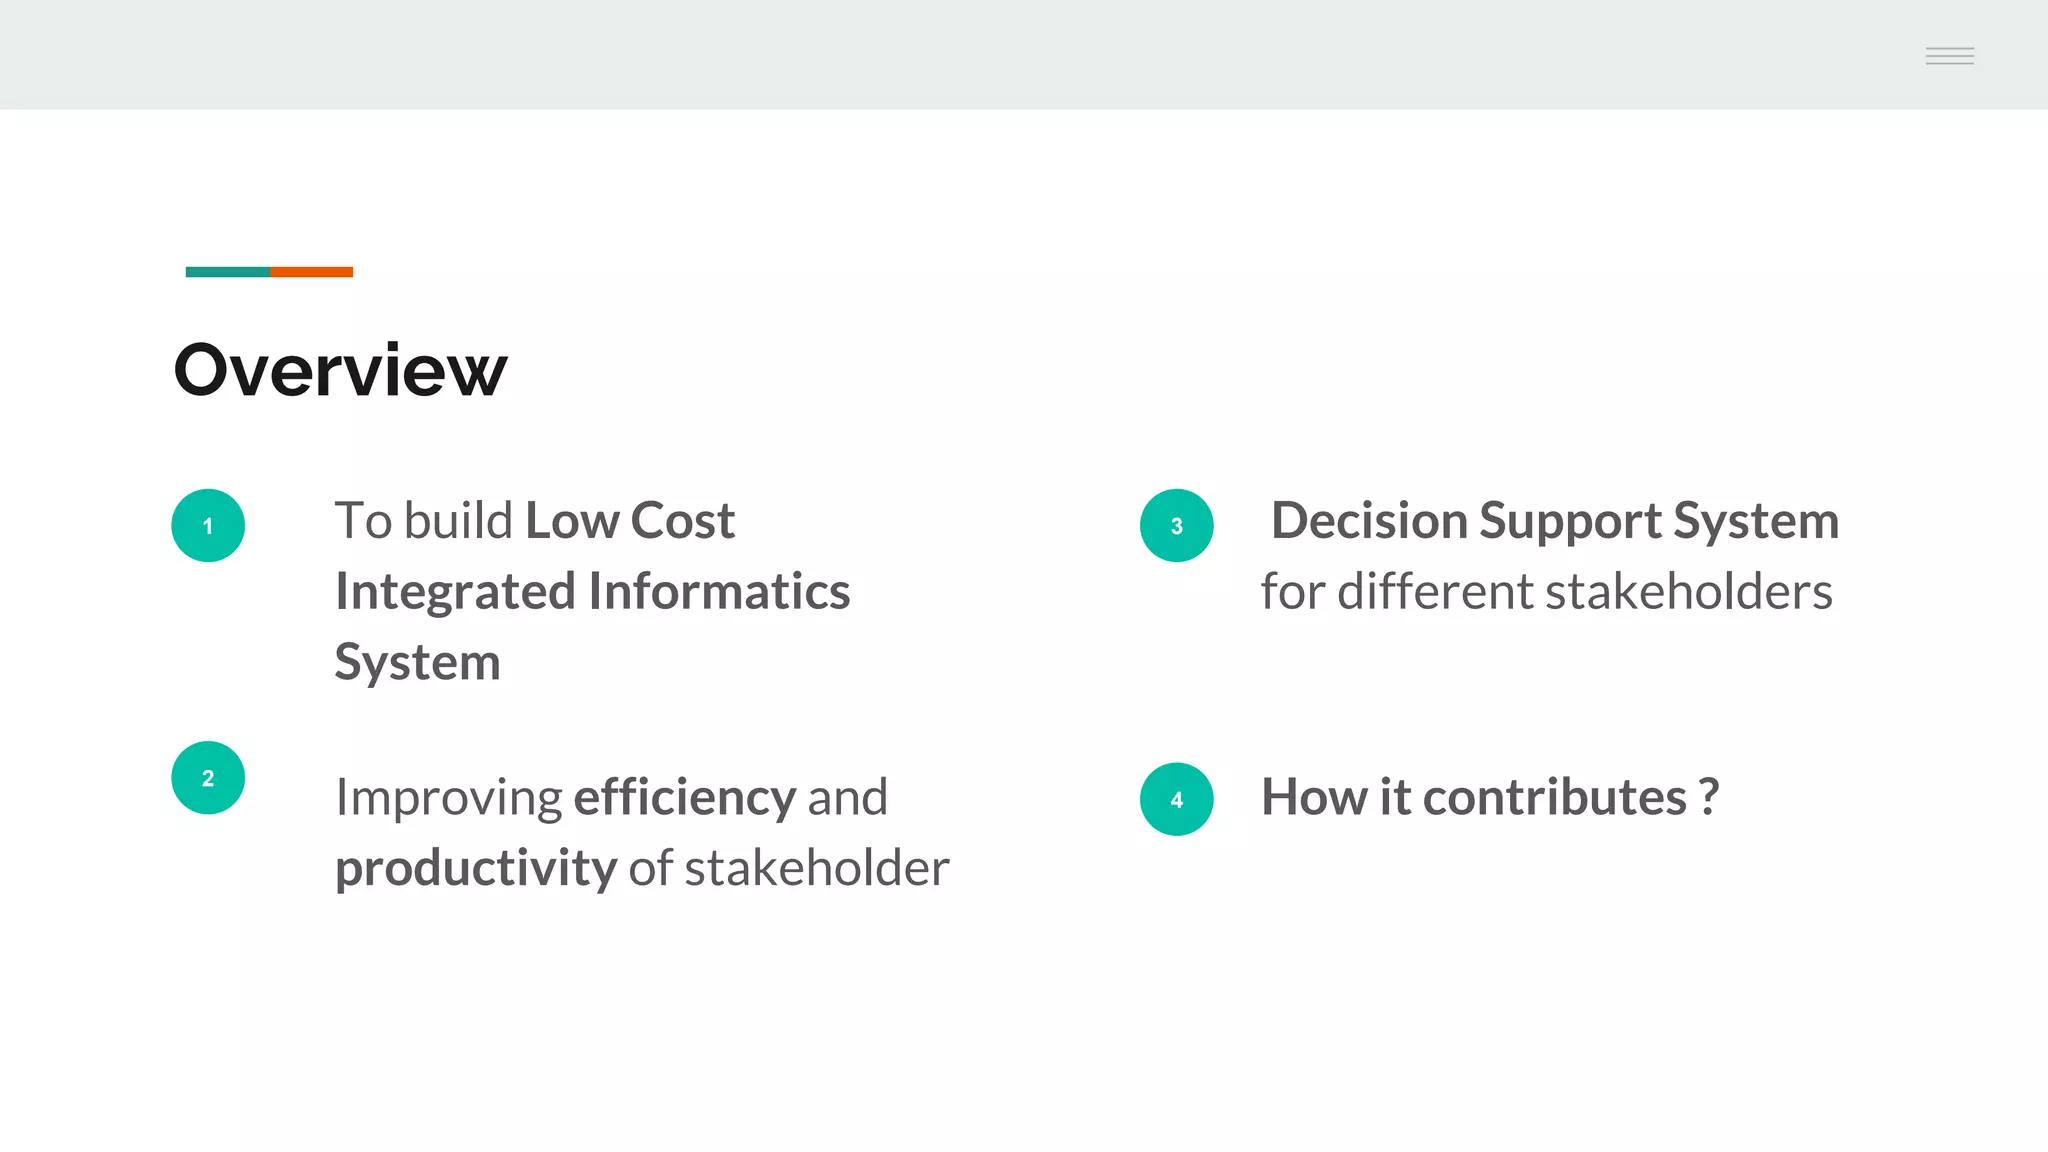The height and width of the screenshot is (1152, 2048).
Task: Click the bold word 'efficiency'
Action: pos(685,797)
